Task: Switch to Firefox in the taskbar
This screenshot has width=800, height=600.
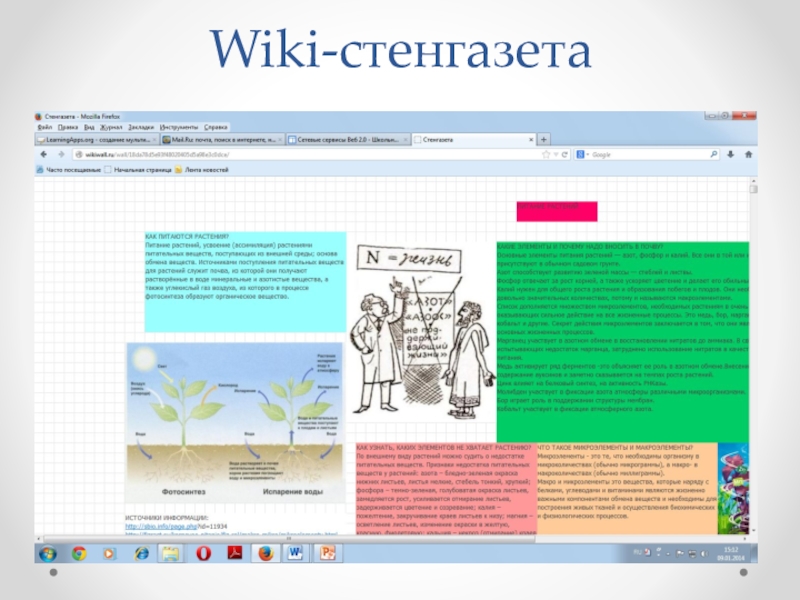Action: coord(266,554)
